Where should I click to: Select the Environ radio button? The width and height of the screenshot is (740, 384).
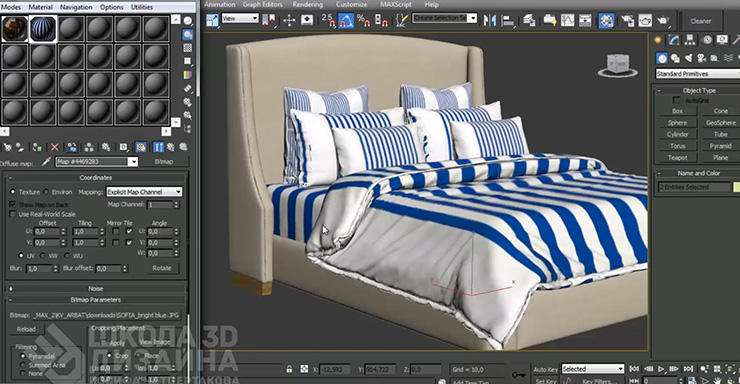[x=46, y=192]
